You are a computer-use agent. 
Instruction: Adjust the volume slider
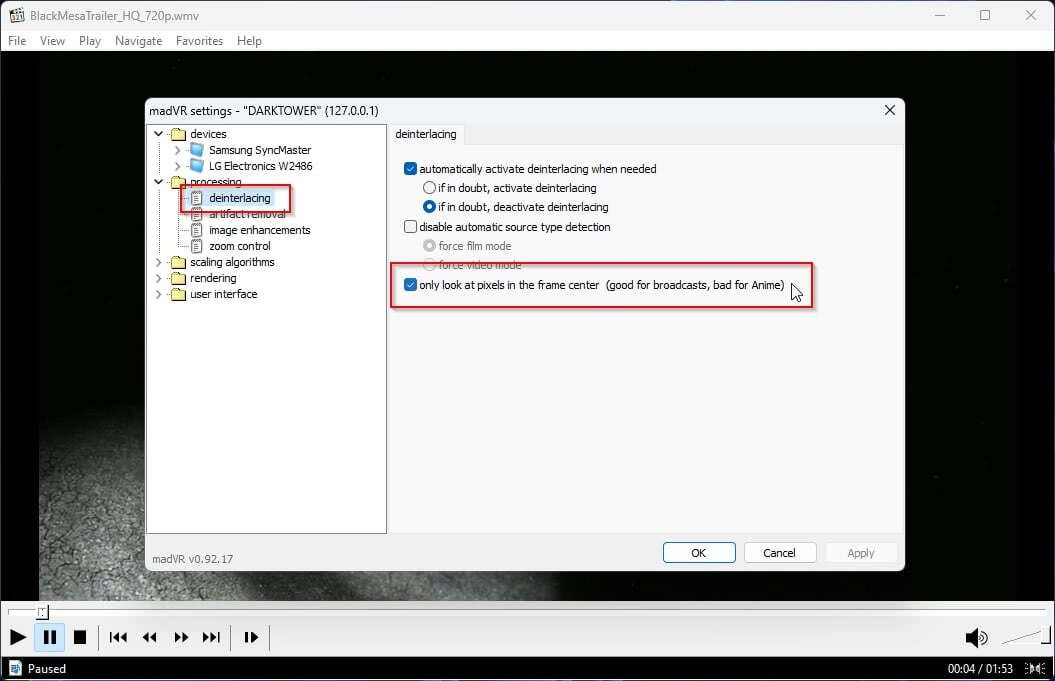pyautogui.click(x=1026, y=636)
